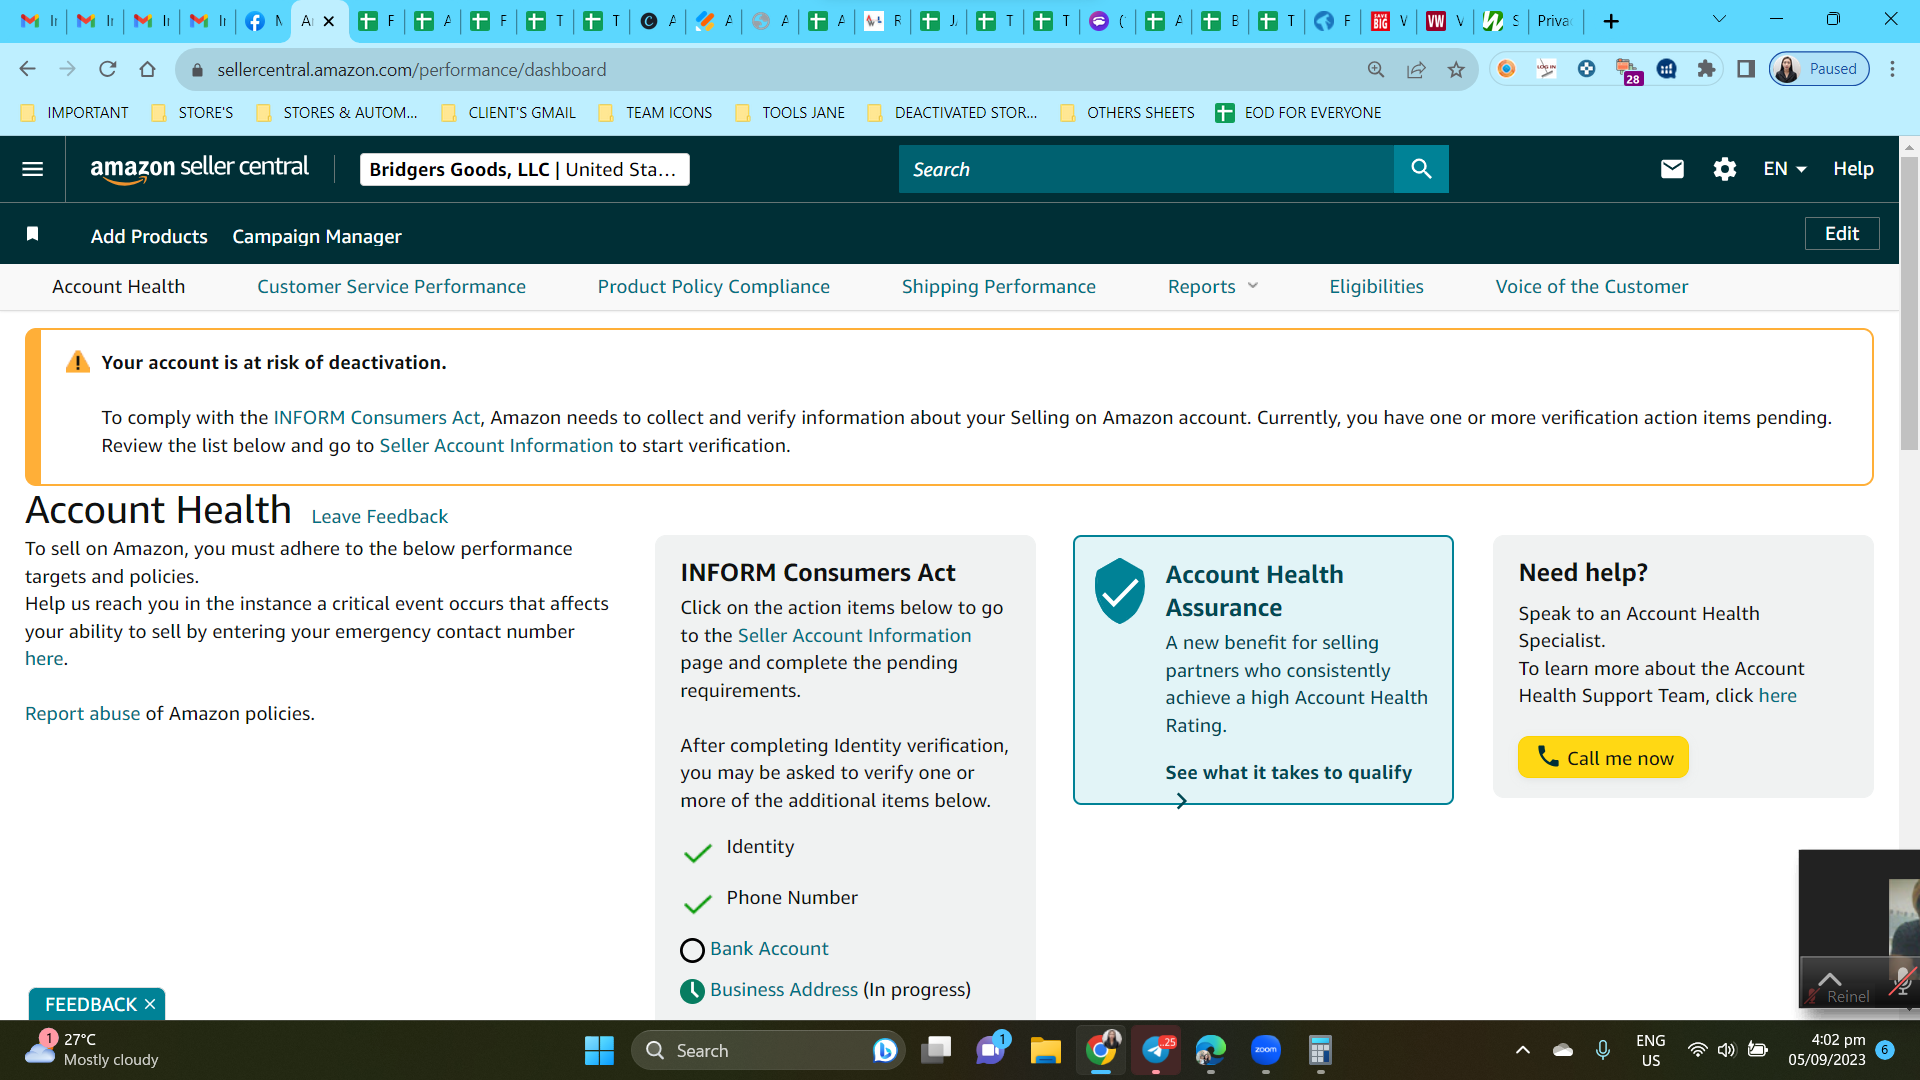The width and height of the screenshot is (1920, 1080).
Task: Click Add Products
Action: [149, 236]
